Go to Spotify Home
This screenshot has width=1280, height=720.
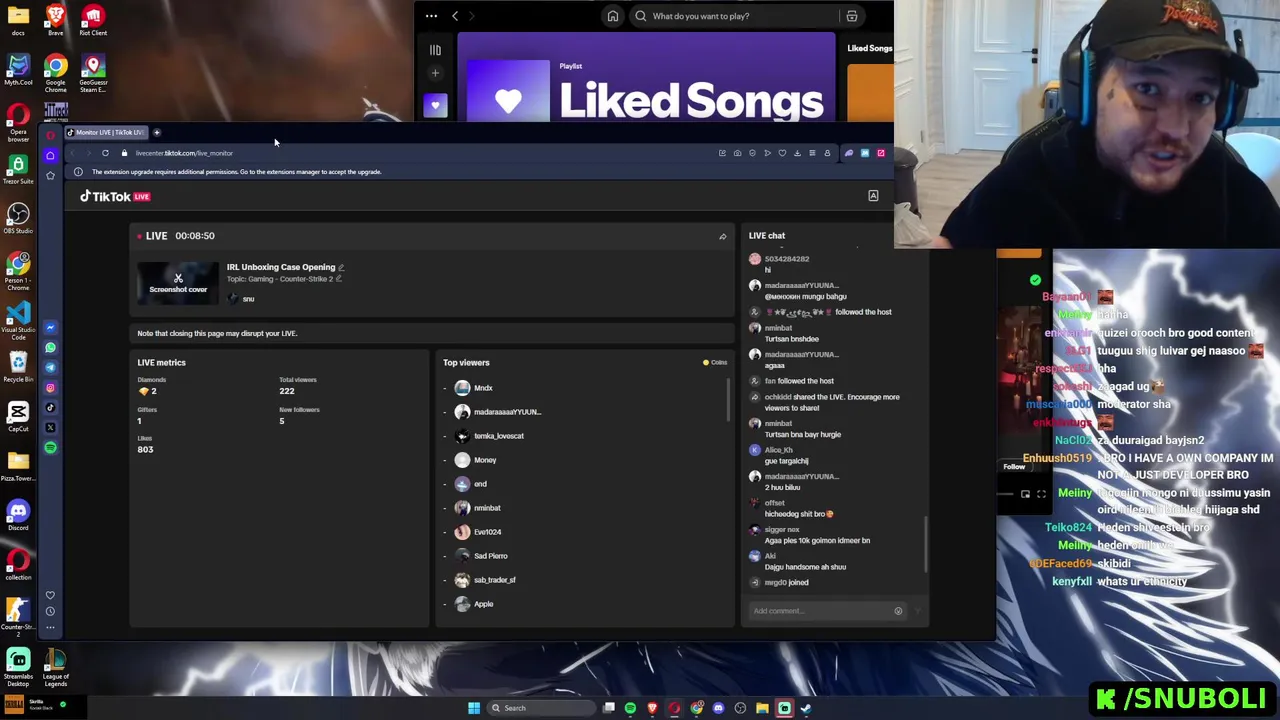coord(612,16)
